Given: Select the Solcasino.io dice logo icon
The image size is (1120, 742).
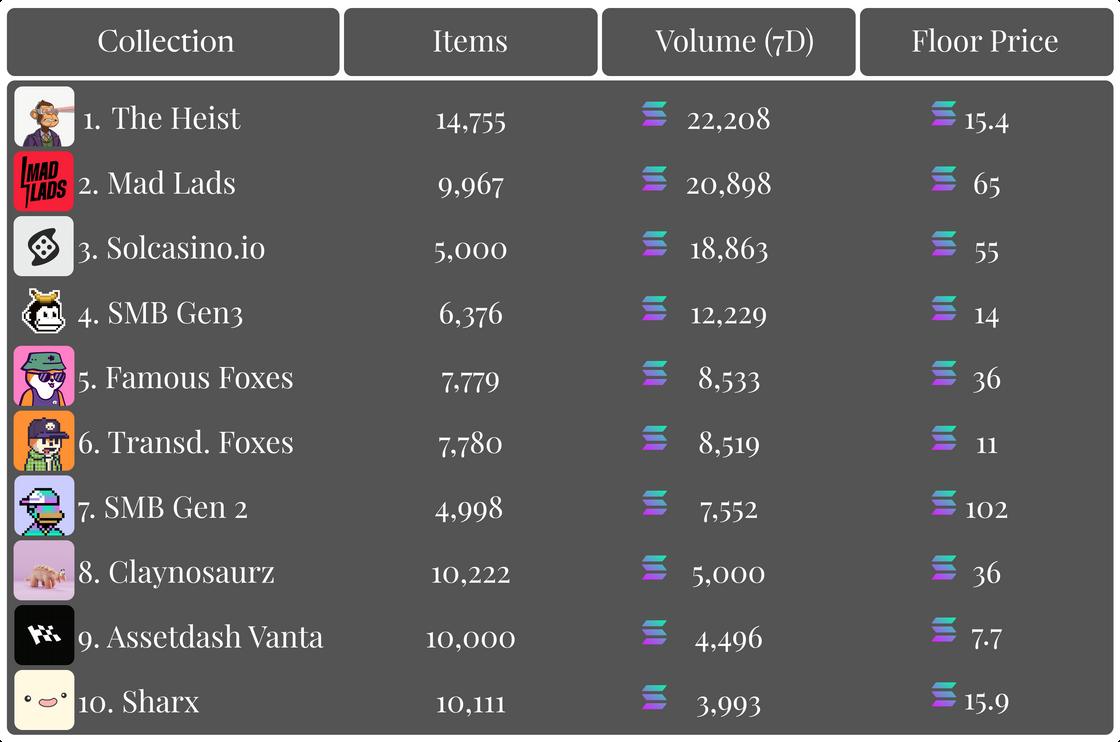Looking at the screenshot, I should 44,246.
